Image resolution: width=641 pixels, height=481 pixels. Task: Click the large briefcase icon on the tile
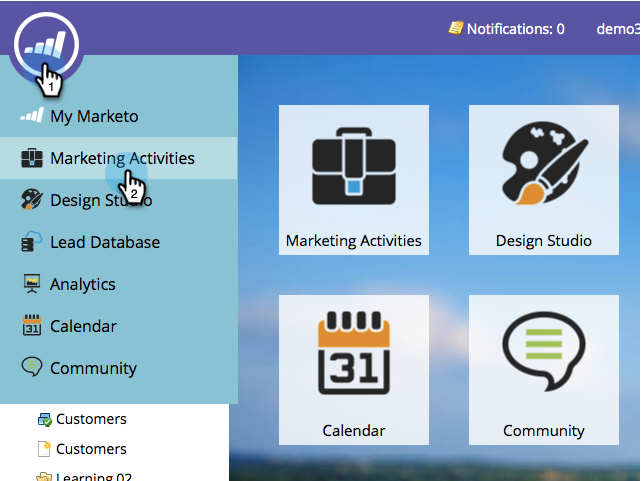354,166
